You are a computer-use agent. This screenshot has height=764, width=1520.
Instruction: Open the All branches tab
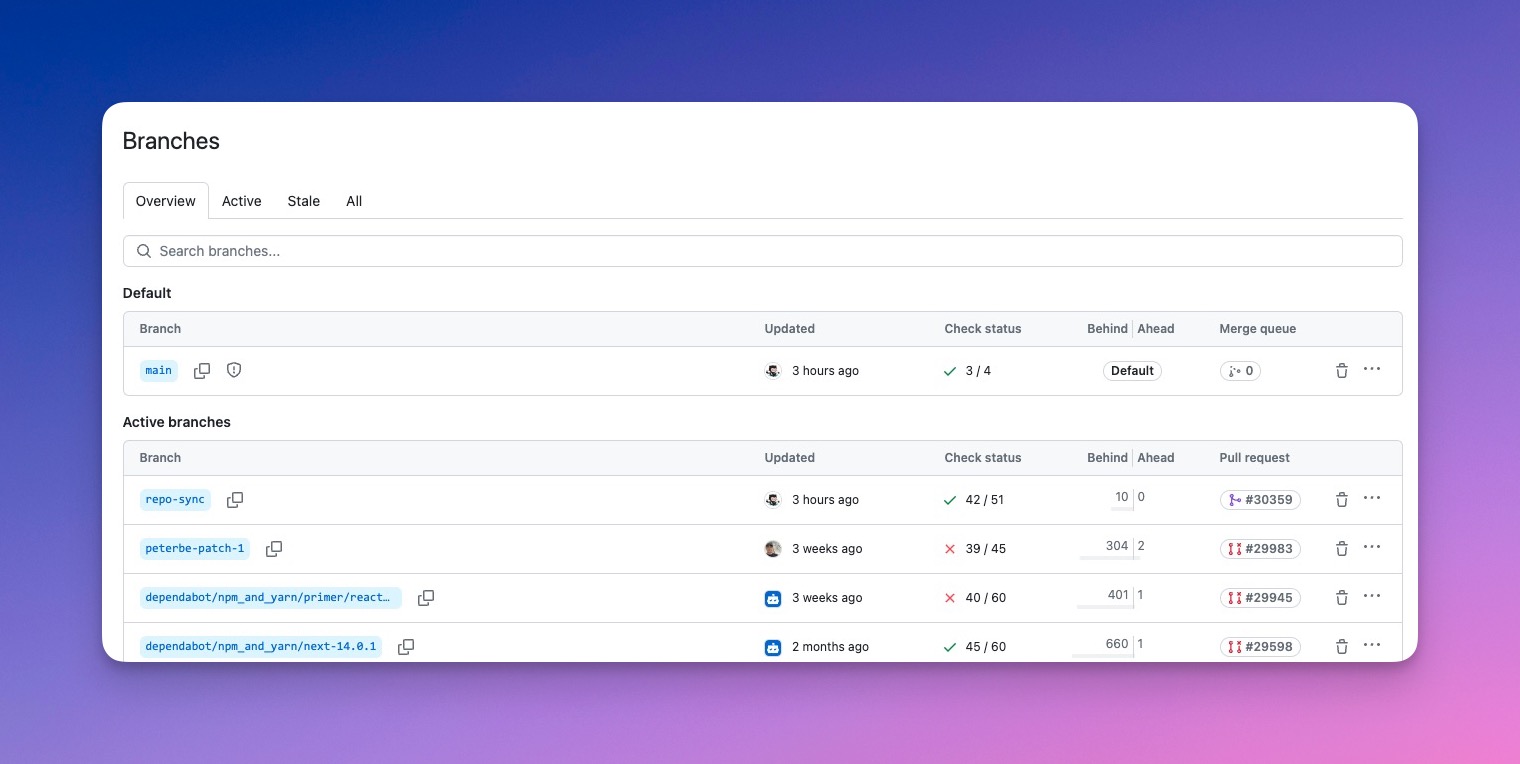click(354, 201)
